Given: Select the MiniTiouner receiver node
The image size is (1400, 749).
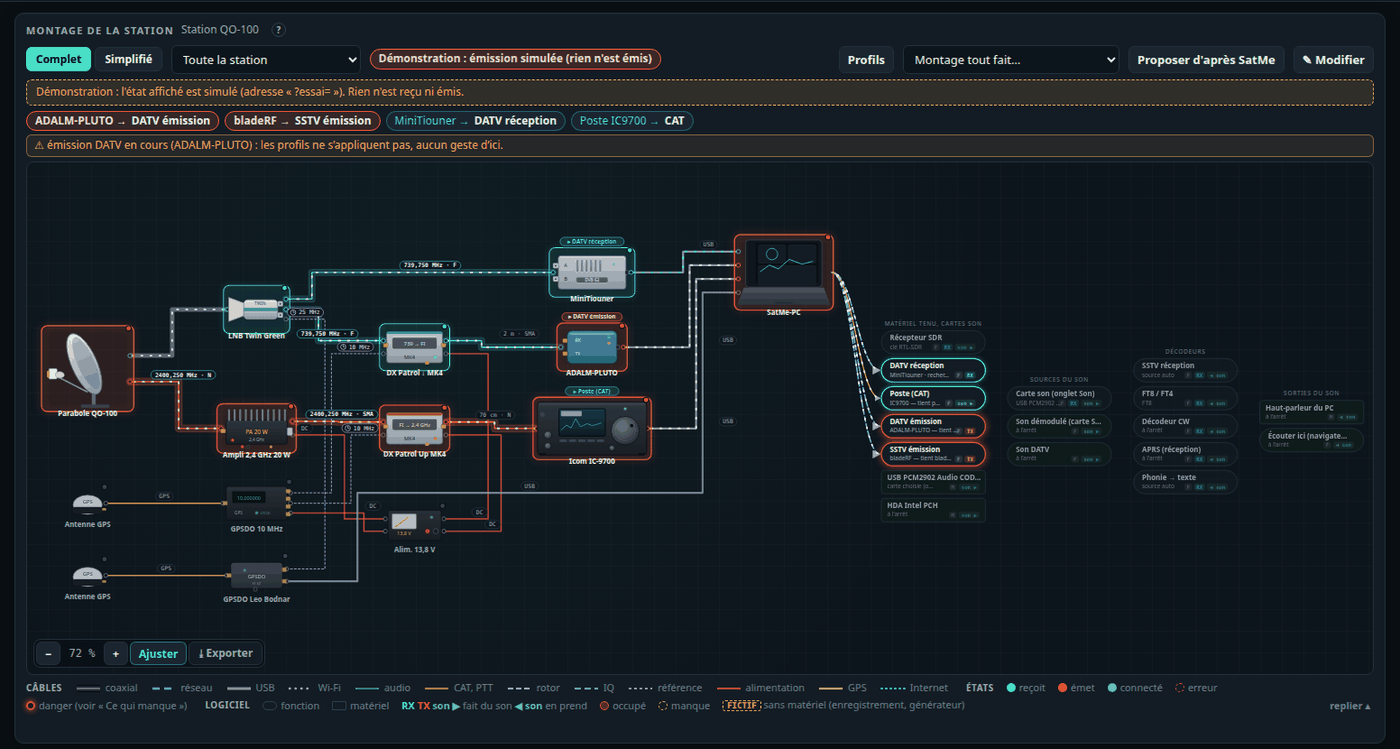Looking at the screenshot, I should pyautogui.click(x=592, y=270).
